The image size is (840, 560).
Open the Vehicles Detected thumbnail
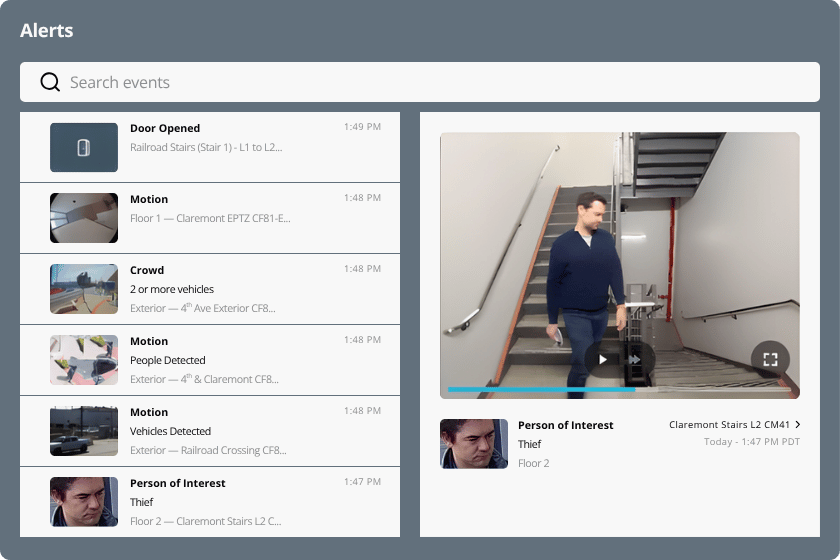pos(84,431)
